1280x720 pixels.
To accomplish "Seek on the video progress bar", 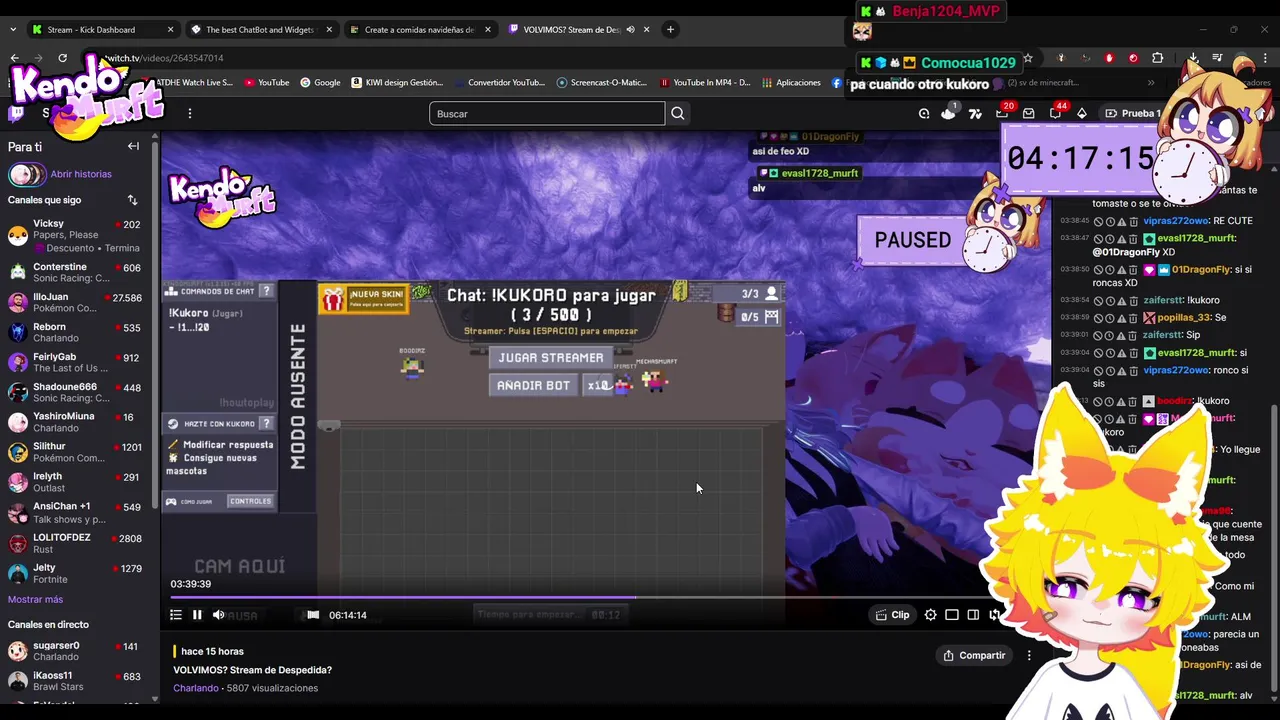I will tap(580, 598).
